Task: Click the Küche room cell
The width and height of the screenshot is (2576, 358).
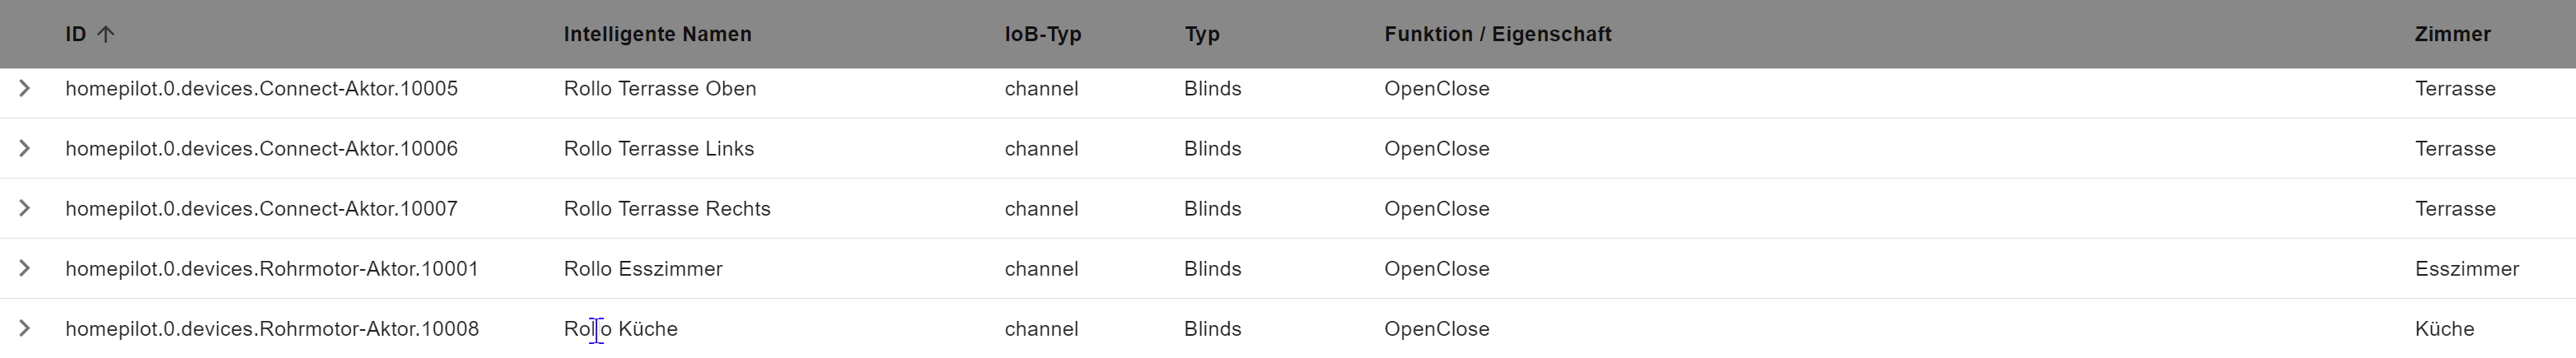Action: pos(2444,329)
